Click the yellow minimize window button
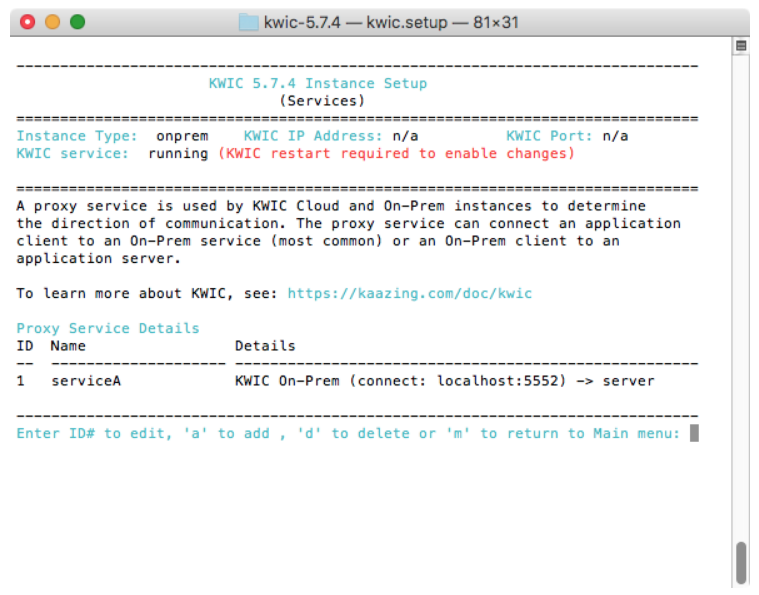 tap(52, 22)
